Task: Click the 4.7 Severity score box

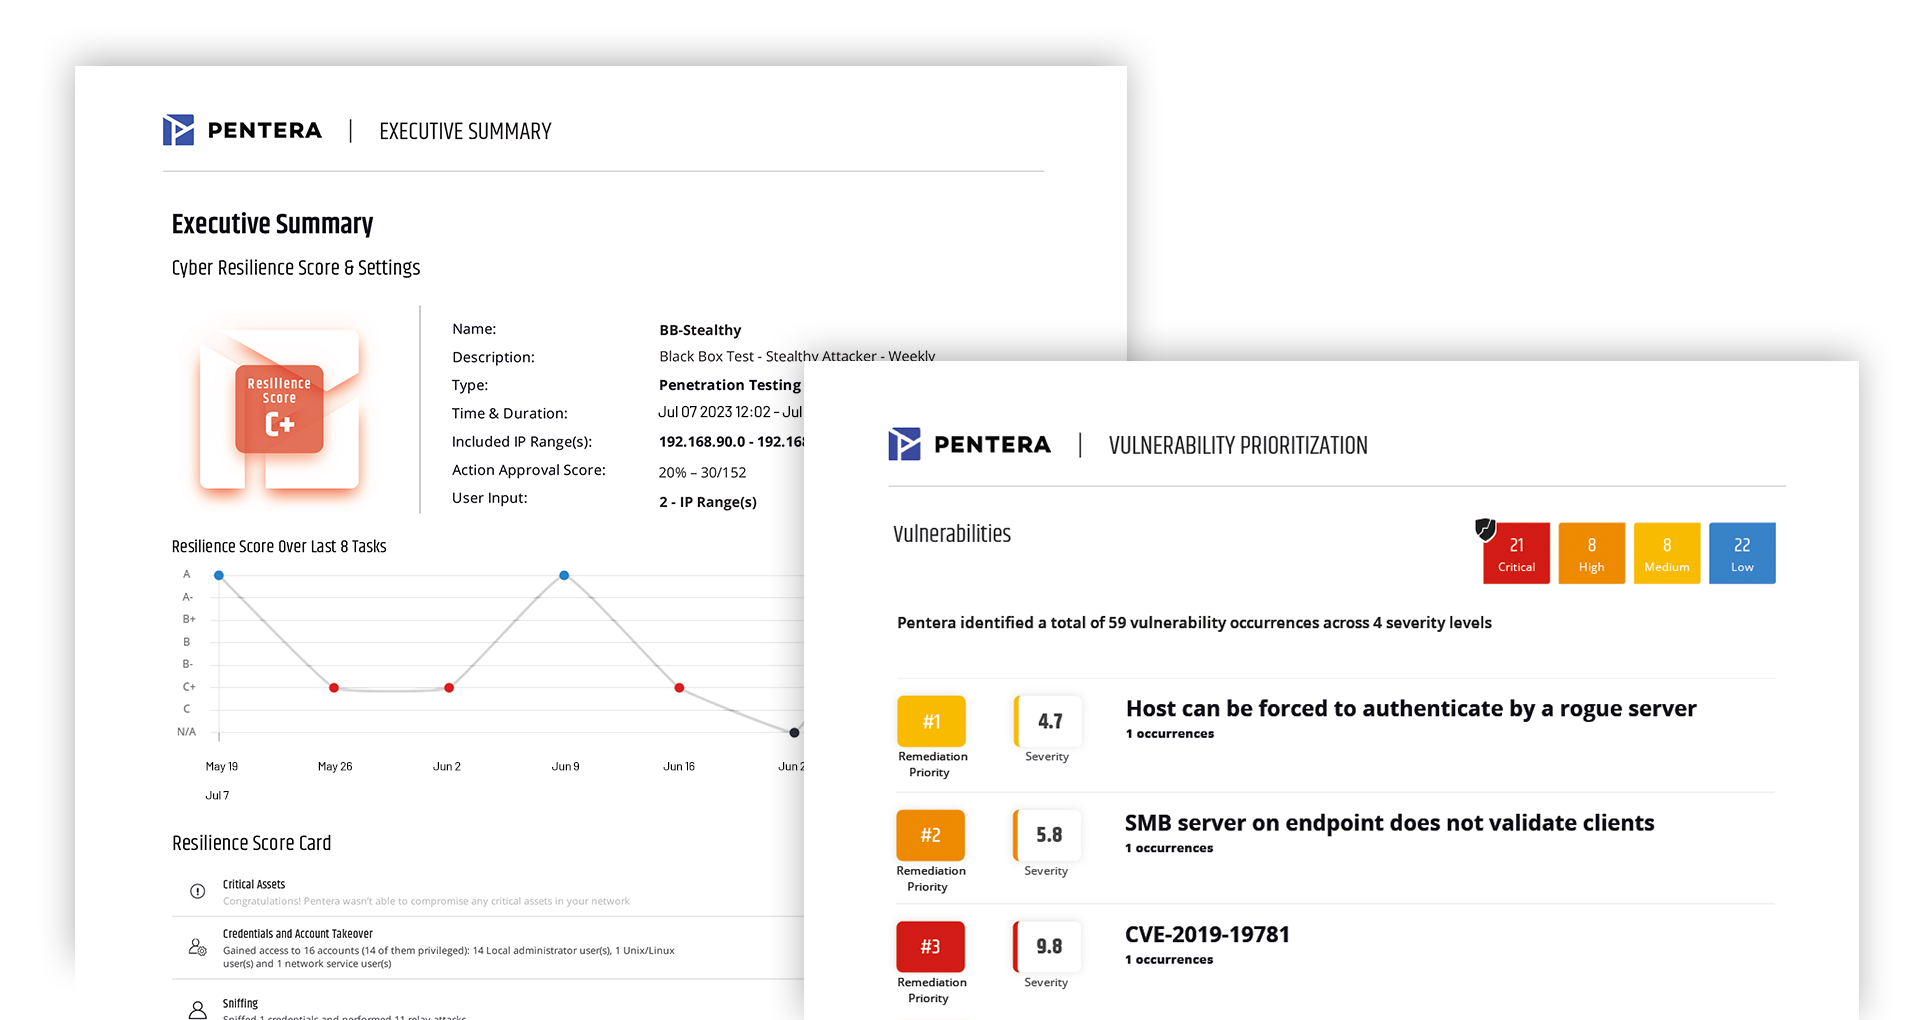Action: [1048, 721]
